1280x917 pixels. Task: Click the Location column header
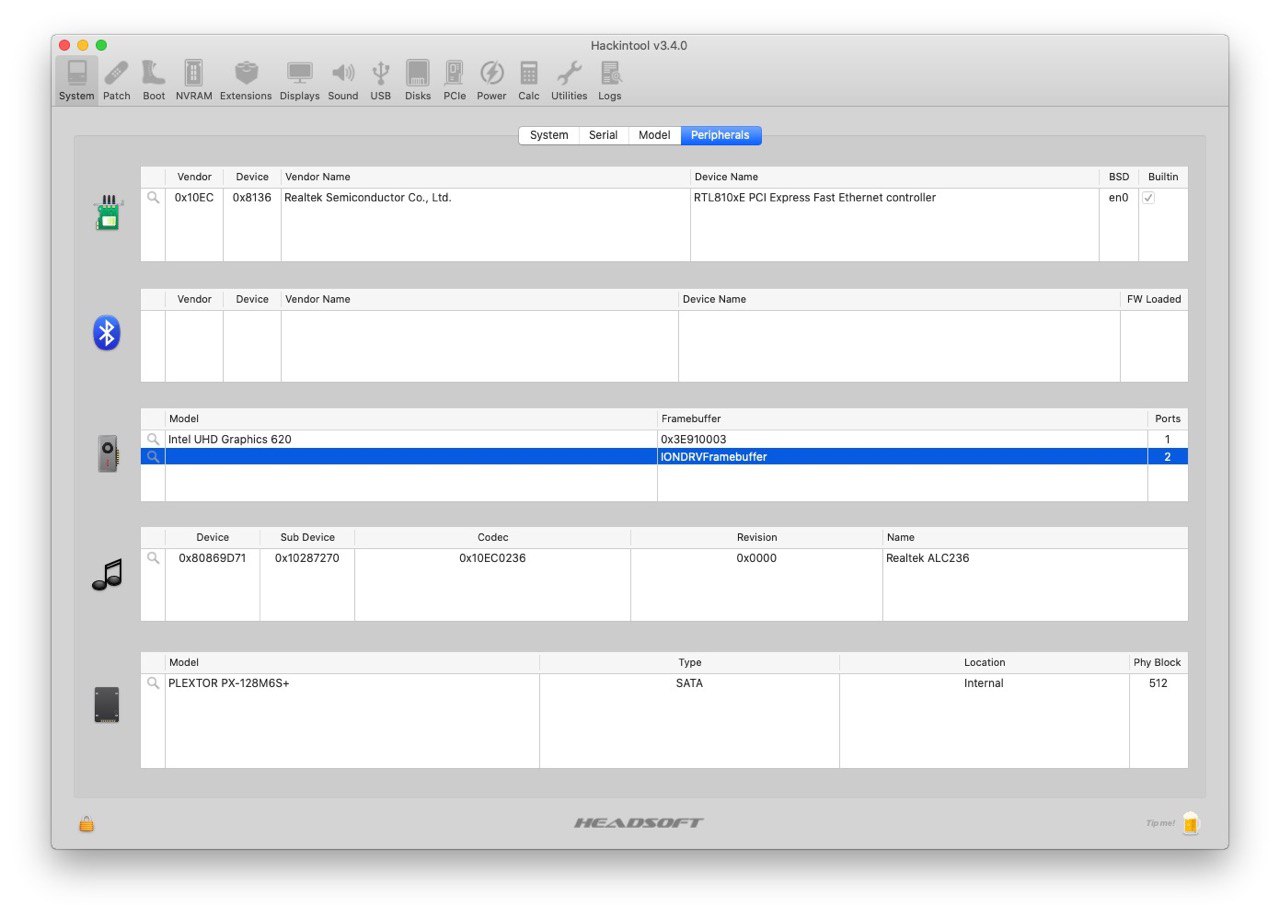984,663
